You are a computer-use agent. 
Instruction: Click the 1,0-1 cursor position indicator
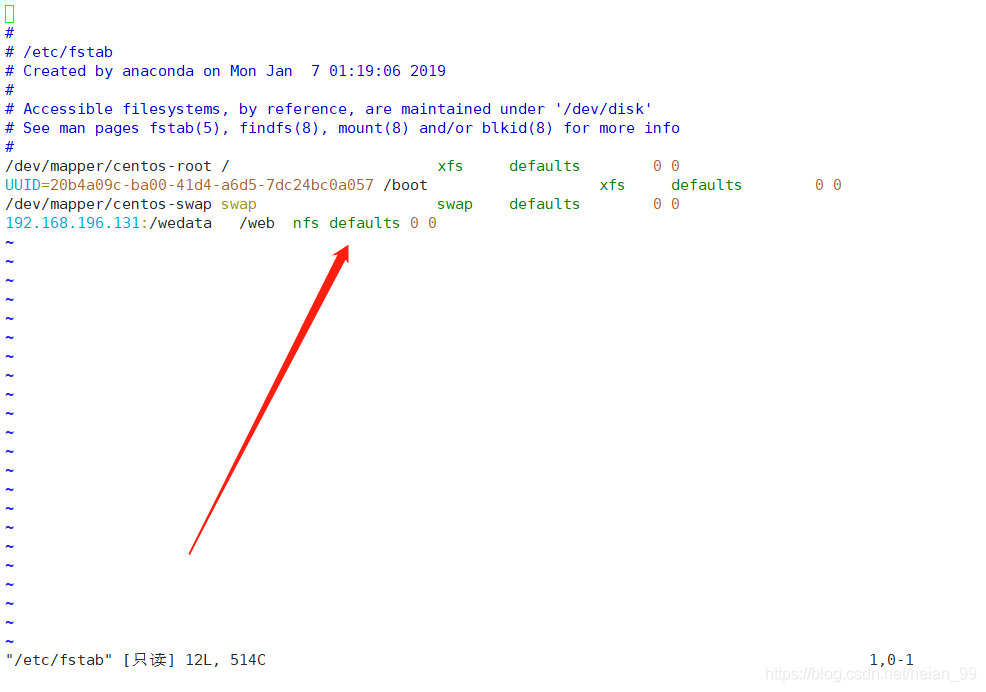[x=892, y=660]
